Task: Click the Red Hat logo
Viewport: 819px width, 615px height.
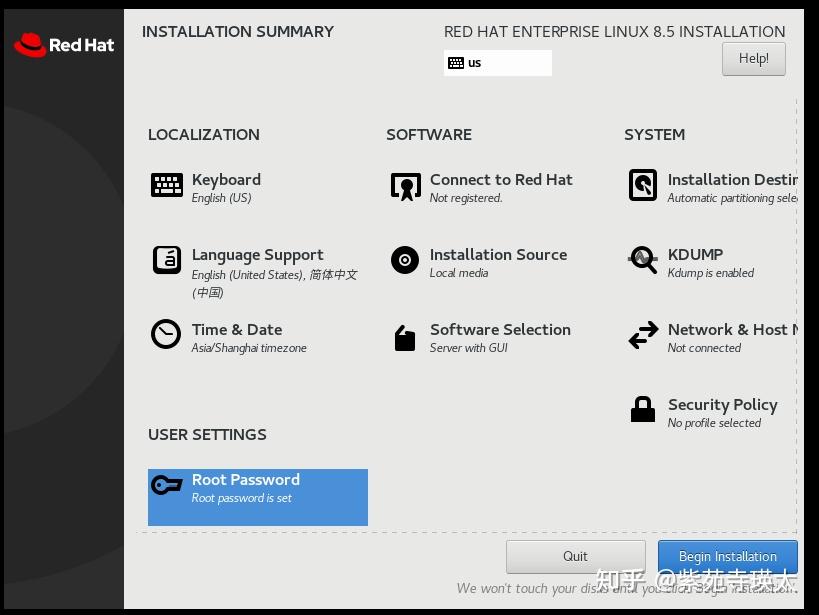Action: (x=62, y=44)
